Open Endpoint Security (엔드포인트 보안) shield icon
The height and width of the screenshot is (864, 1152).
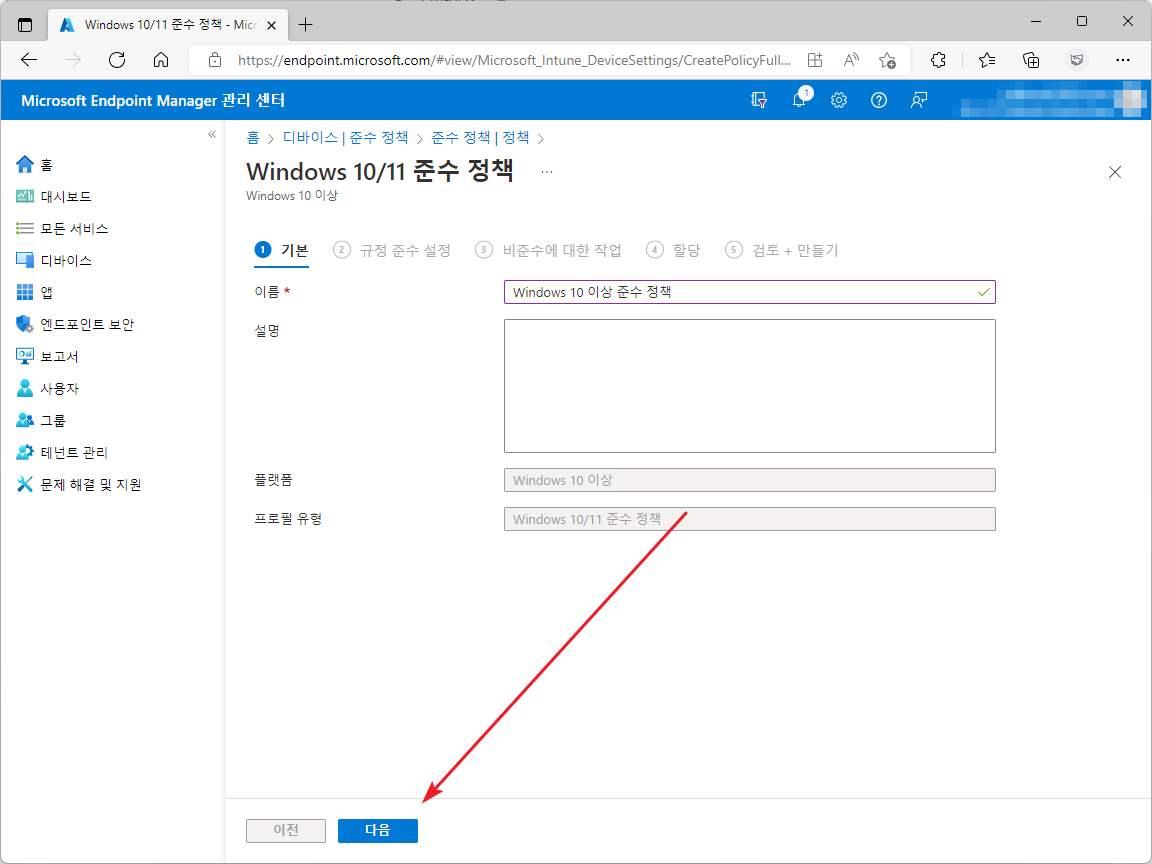[25, 324]
